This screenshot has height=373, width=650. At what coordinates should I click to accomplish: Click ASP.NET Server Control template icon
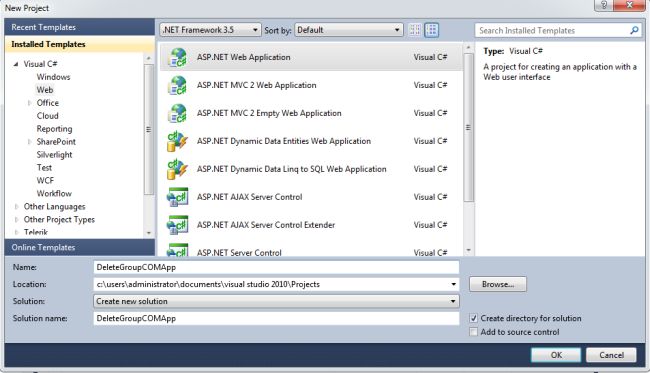point(177,250)
